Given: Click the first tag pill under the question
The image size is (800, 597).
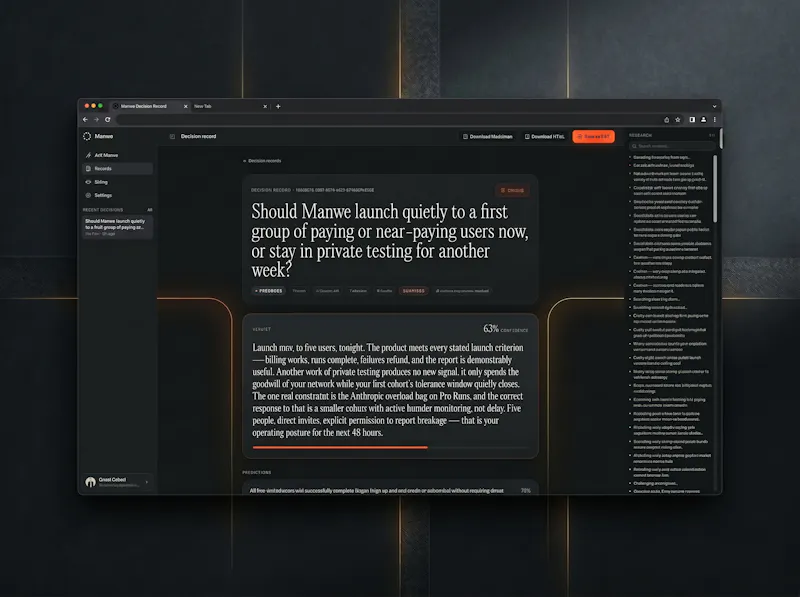Looking at the screenshot, I should [x=268, y=291].
